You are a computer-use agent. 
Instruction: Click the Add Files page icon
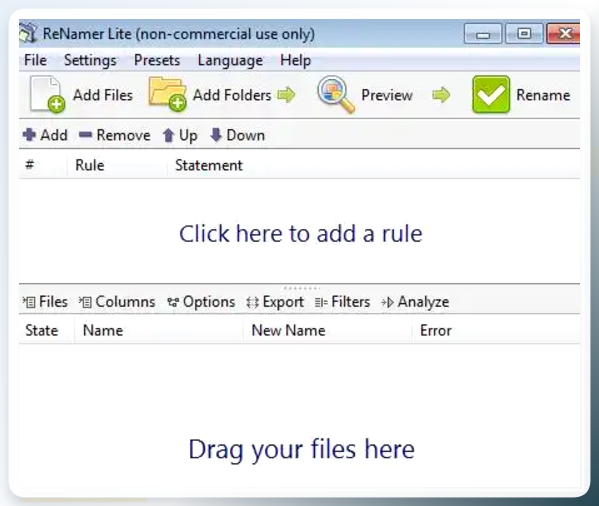pyautogui.click(x=47, y=94)
